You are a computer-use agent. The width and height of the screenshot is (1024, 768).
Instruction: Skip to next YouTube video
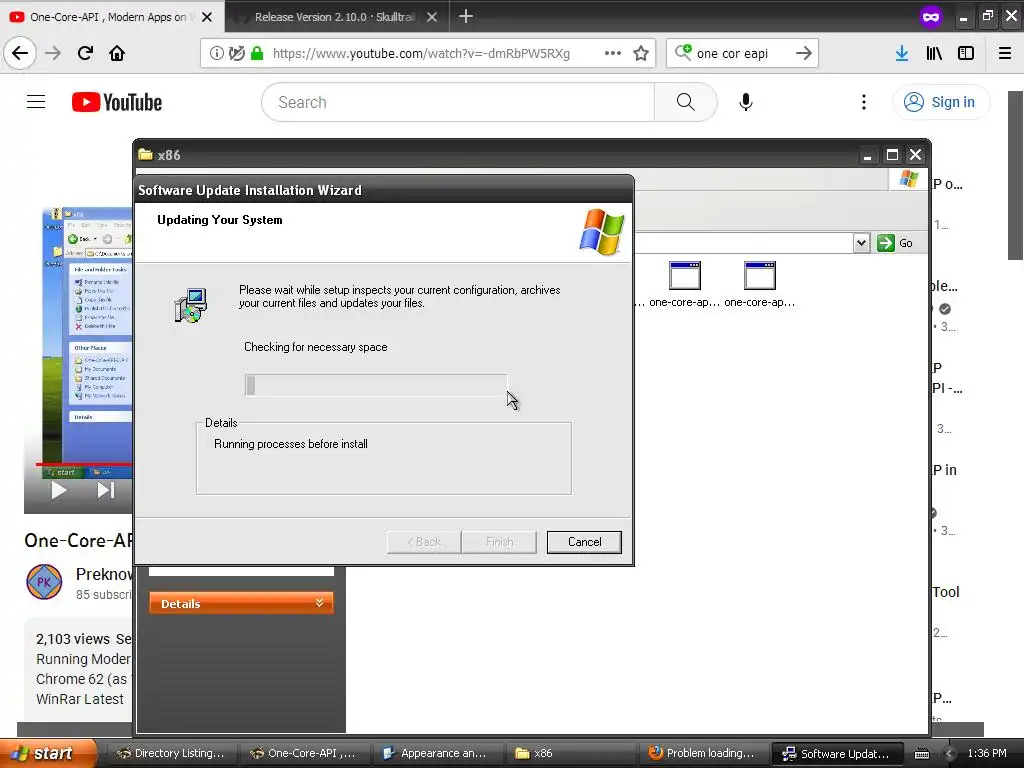tap(105, 490)
